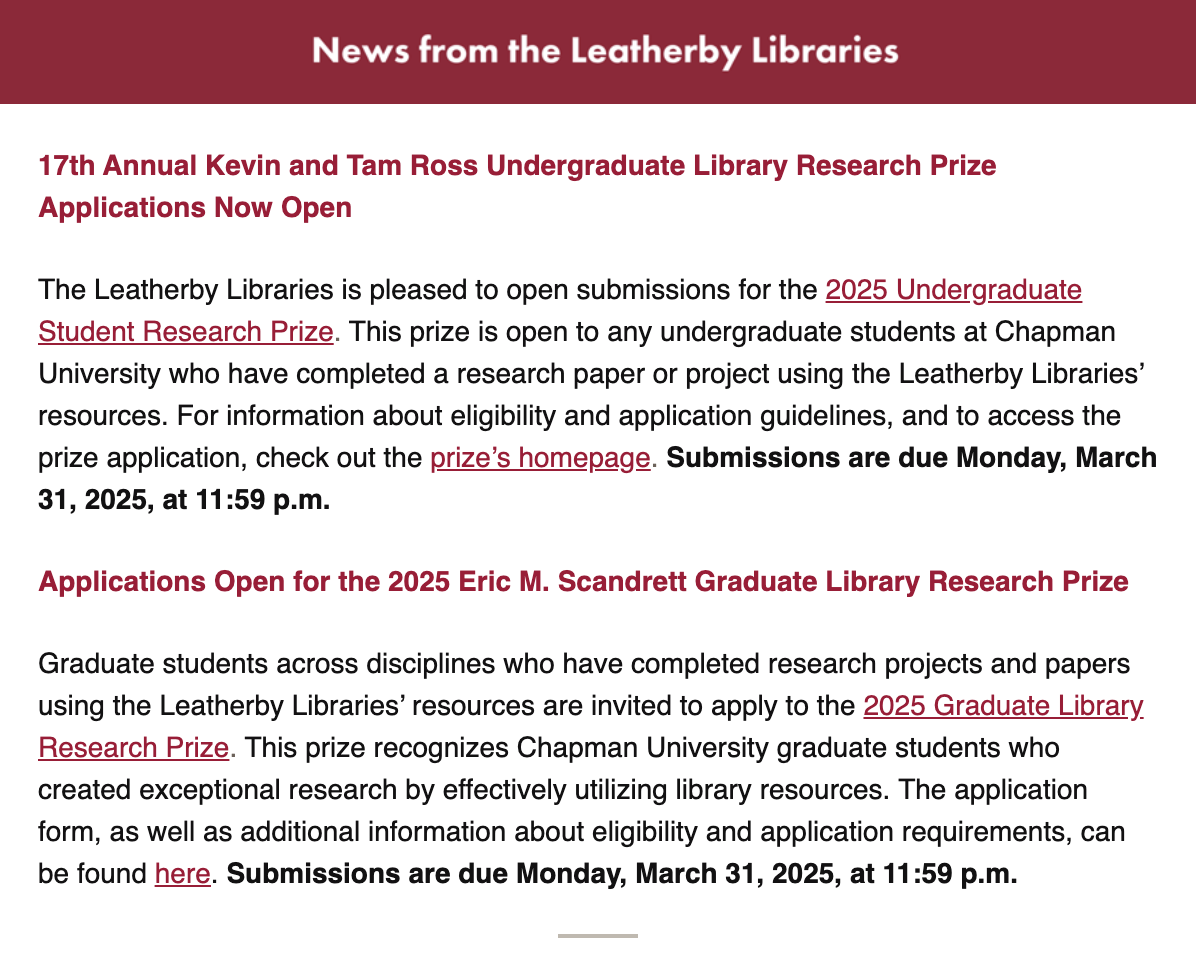
Task: Click the News from the Leatherby Libraries banner title
Action: (x=604, y=51)
